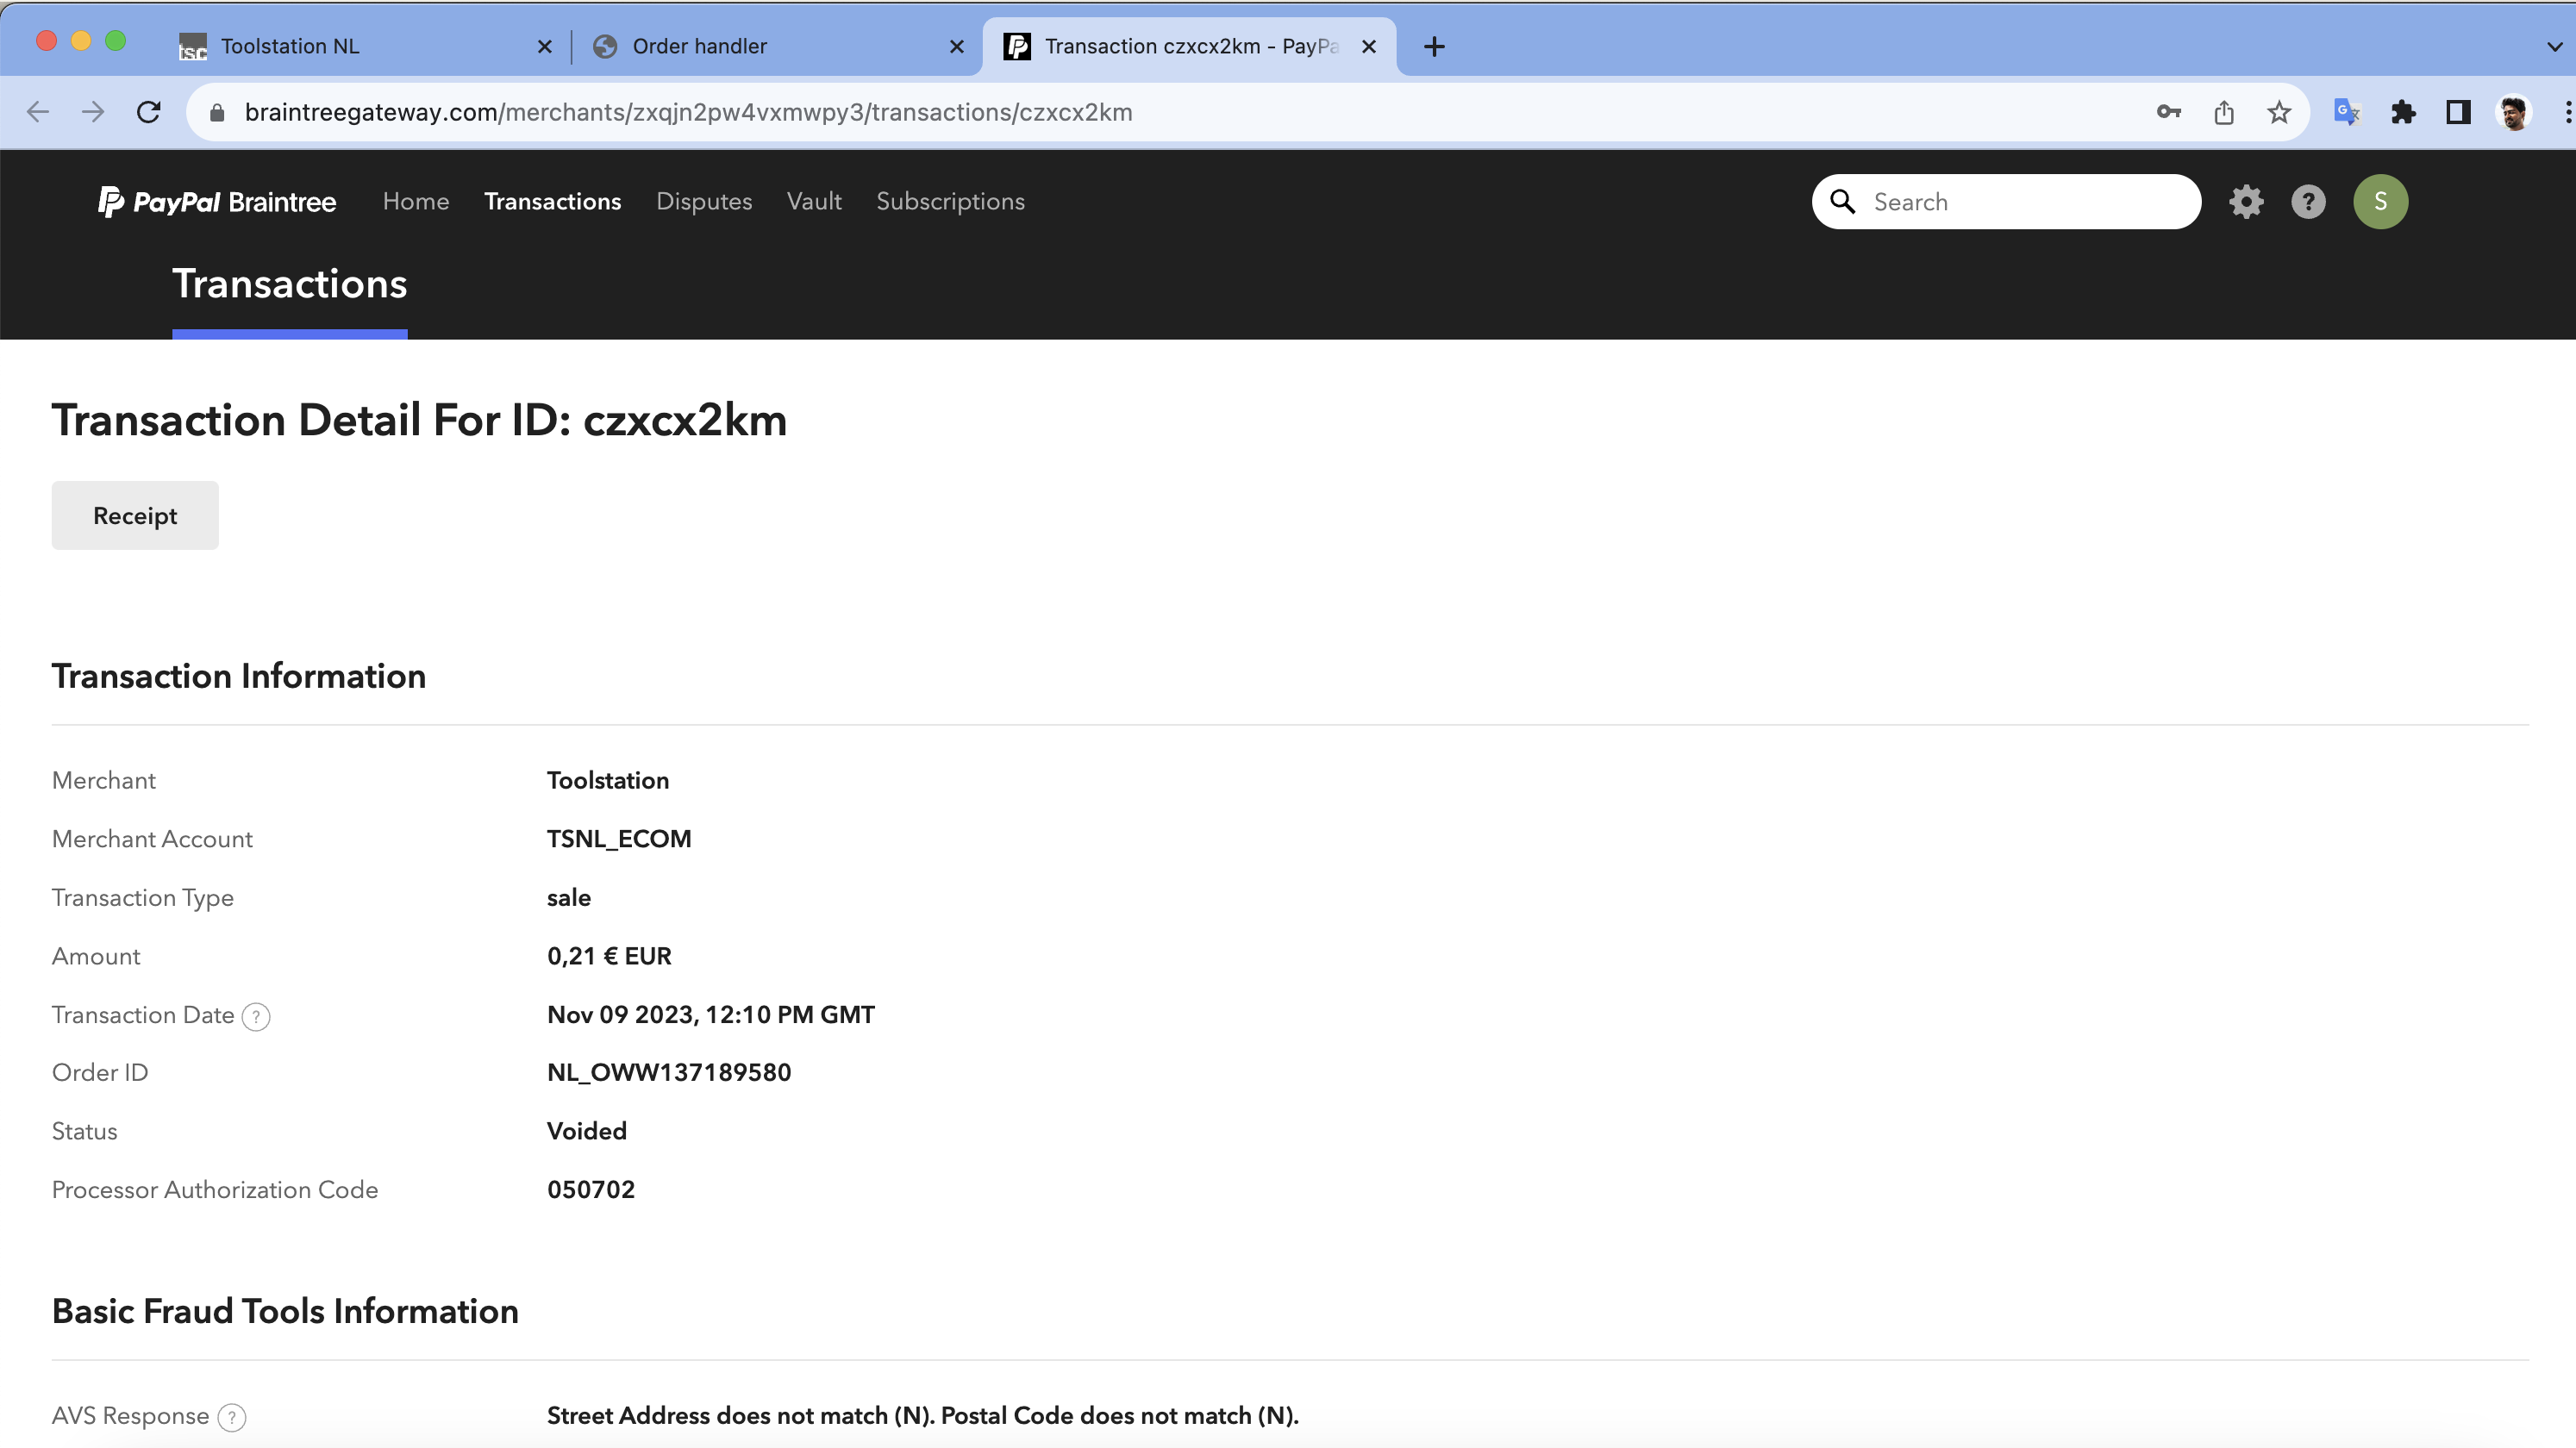Open the help question mark icon

coord(2308,202)
